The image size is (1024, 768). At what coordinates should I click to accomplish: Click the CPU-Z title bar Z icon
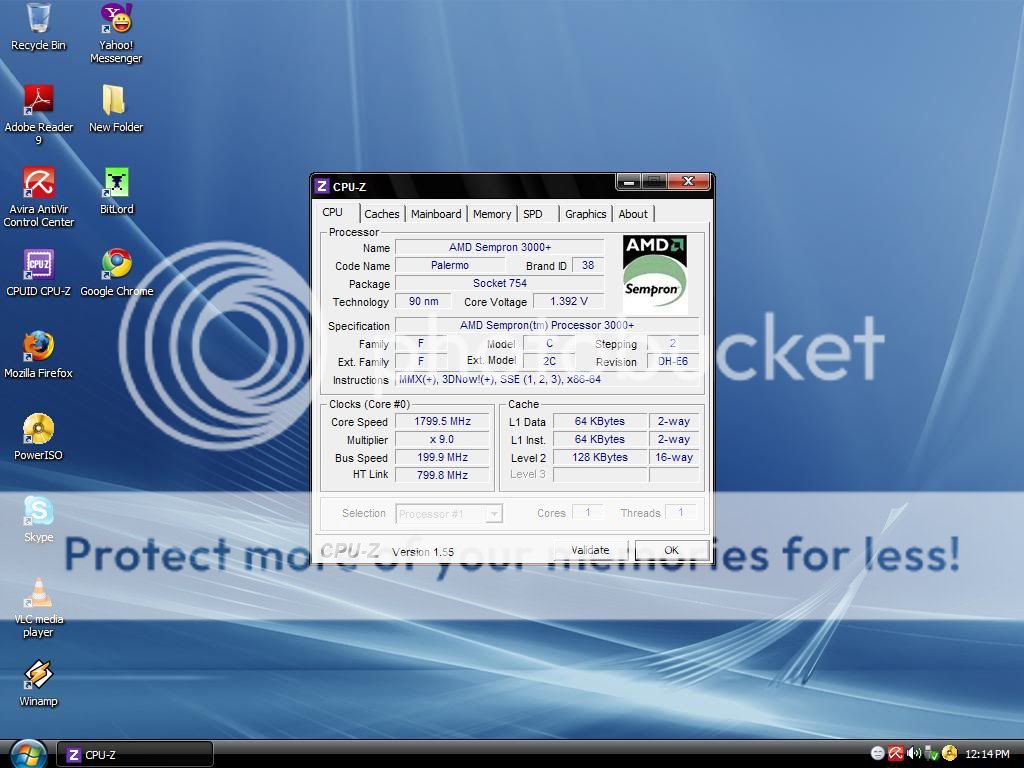[x=321, y=186]
